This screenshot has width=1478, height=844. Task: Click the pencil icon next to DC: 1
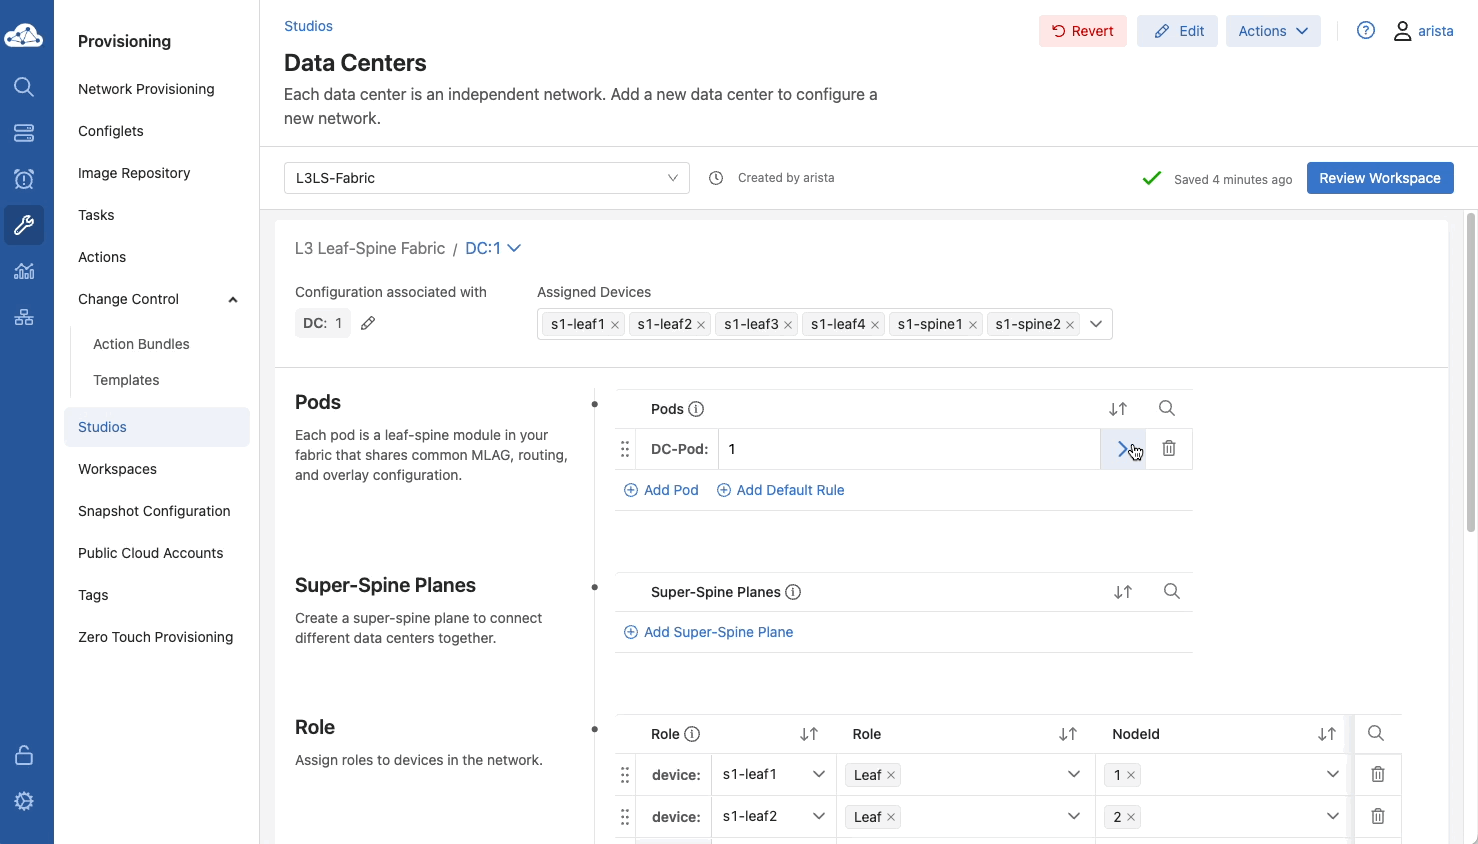pos(368,323)
